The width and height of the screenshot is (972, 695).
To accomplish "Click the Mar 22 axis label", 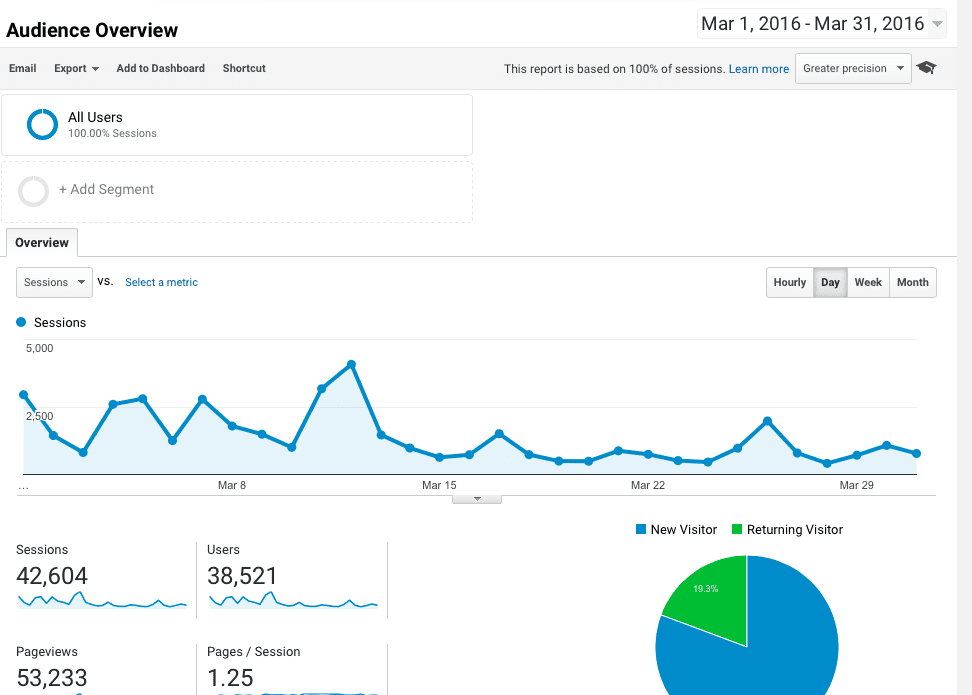I will (648, 485).
